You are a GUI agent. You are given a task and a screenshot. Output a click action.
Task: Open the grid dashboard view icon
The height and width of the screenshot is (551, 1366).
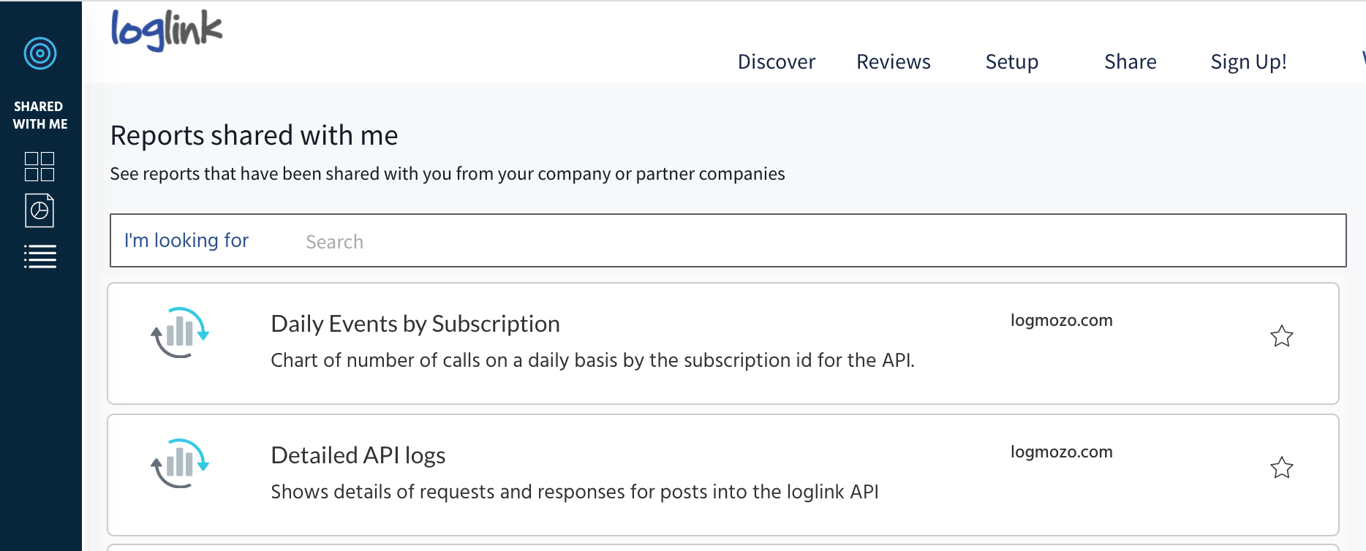coord(40,166)
